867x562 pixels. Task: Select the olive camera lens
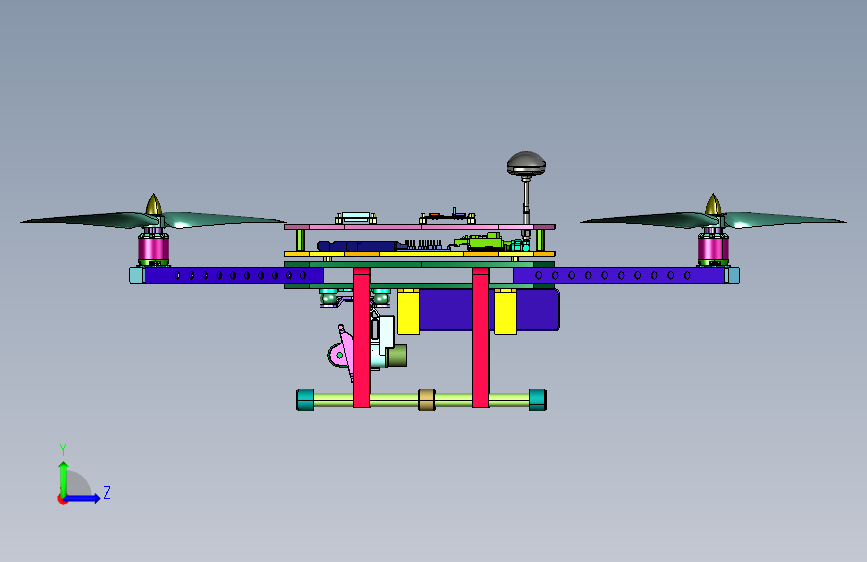pyautogui.click(x=397, y=356)
